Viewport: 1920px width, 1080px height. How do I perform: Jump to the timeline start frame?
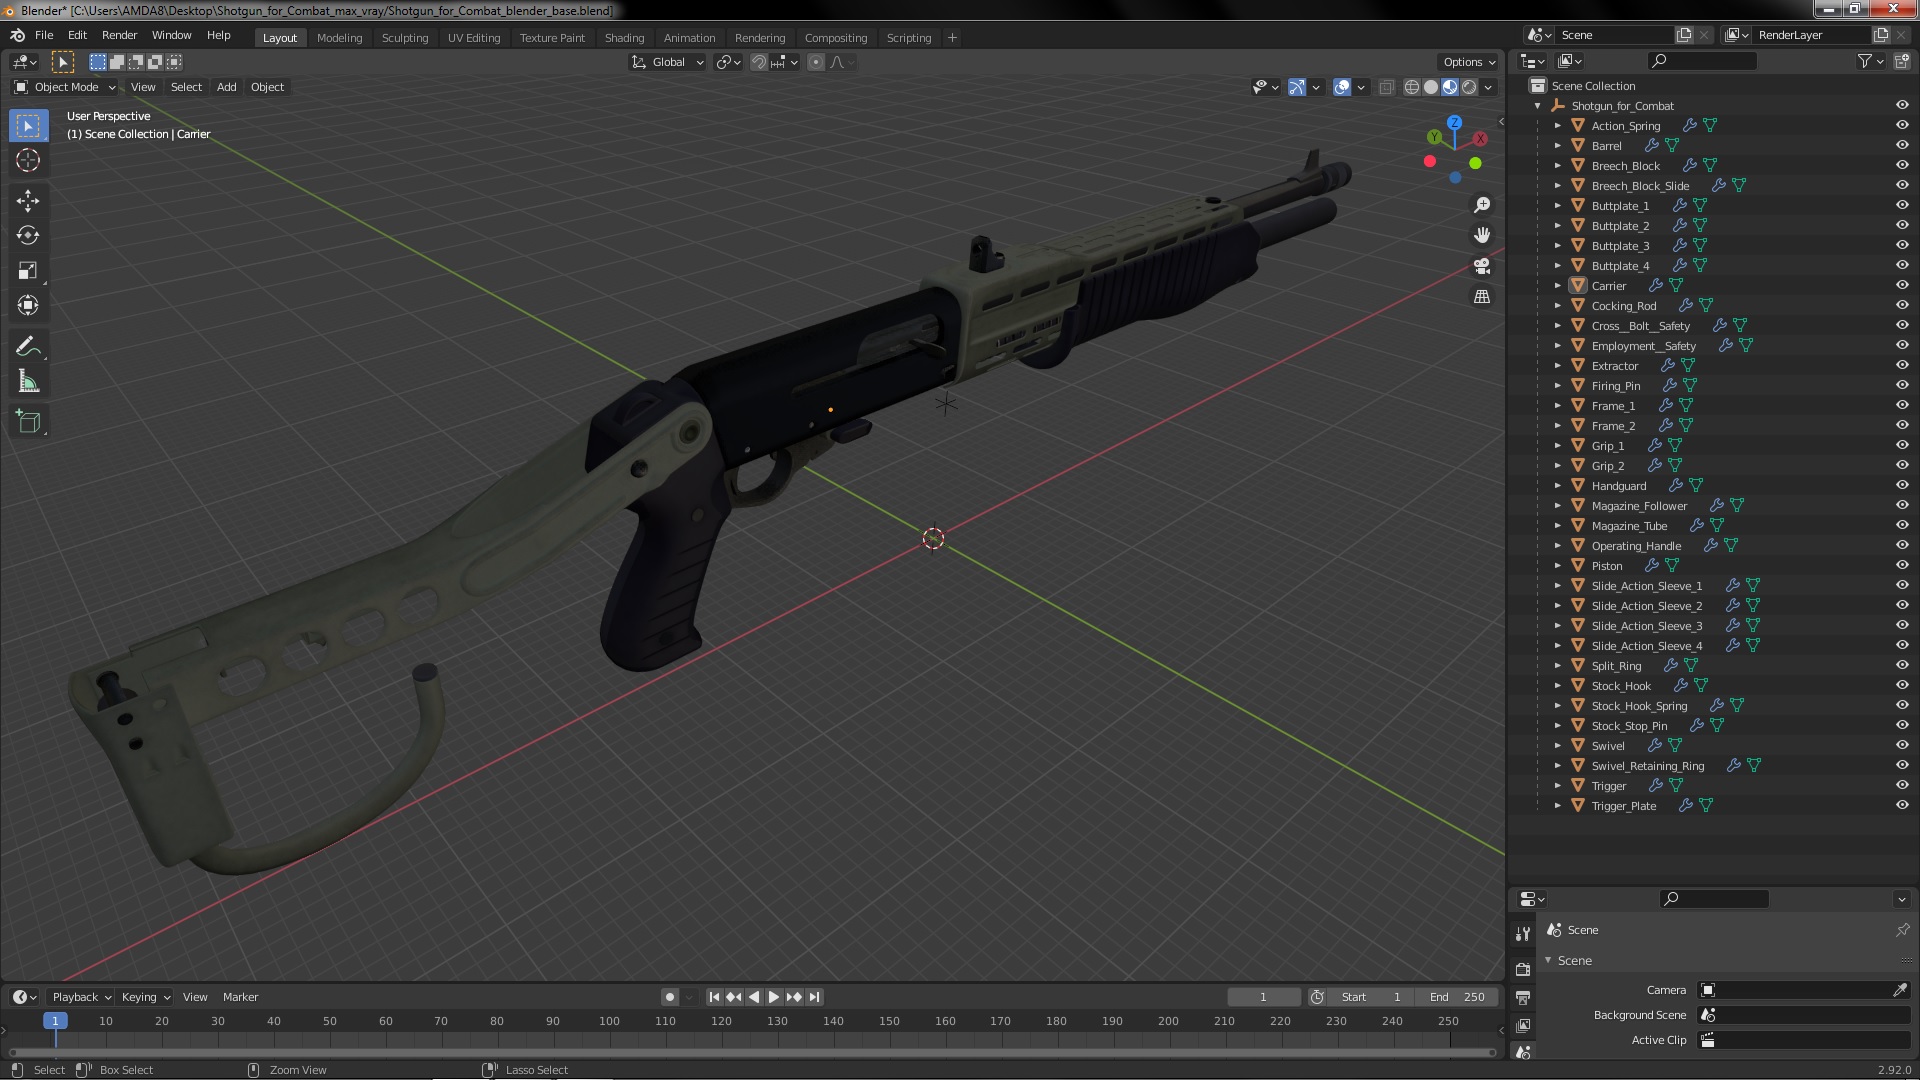coord(714,997)
